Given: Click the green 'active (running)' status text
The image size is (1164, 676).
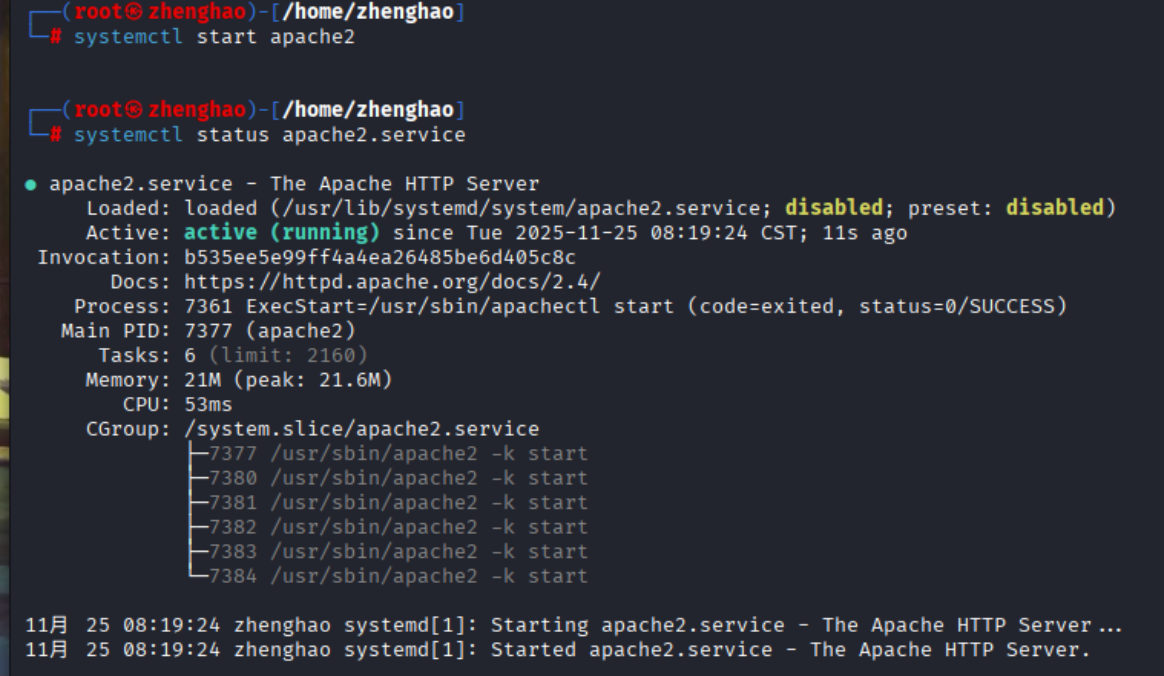Looking at the screenshot, I should pyautogui.click(x=281, y=233).
